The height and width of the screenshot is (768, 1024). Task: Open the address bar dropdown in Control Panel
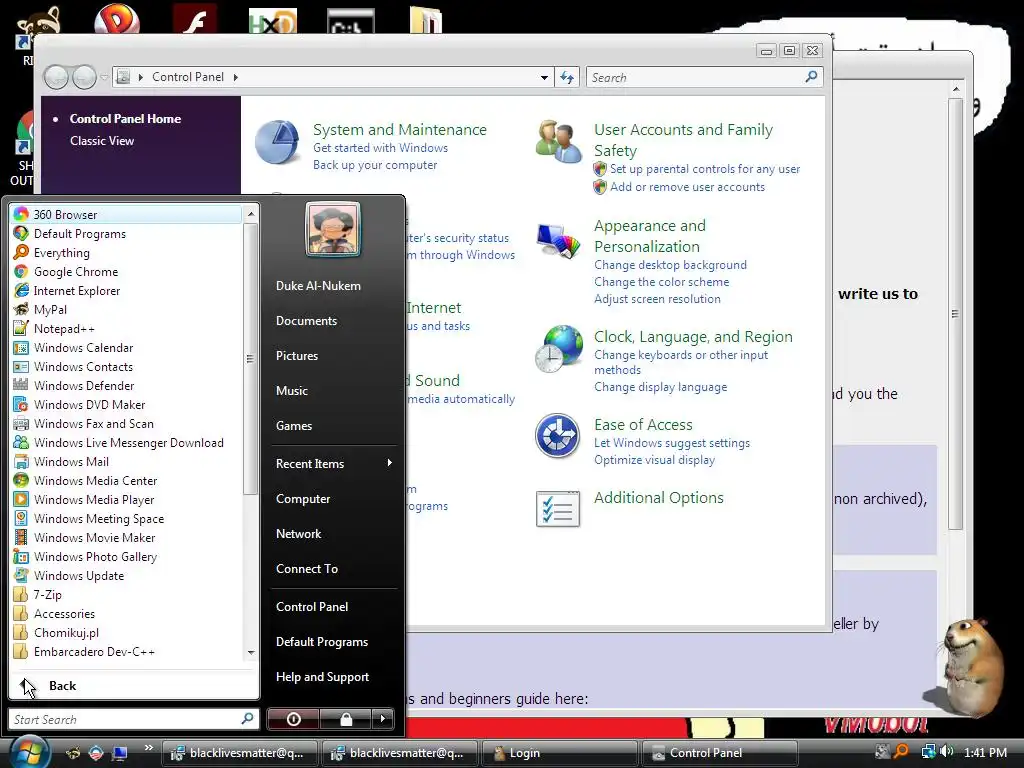pos(544,77)
